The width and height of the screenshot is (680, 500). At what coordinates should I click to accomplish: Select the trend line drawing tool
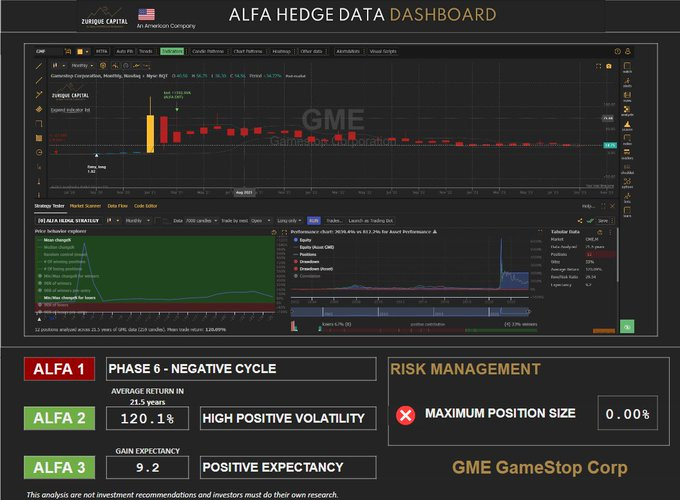point(39,66)
